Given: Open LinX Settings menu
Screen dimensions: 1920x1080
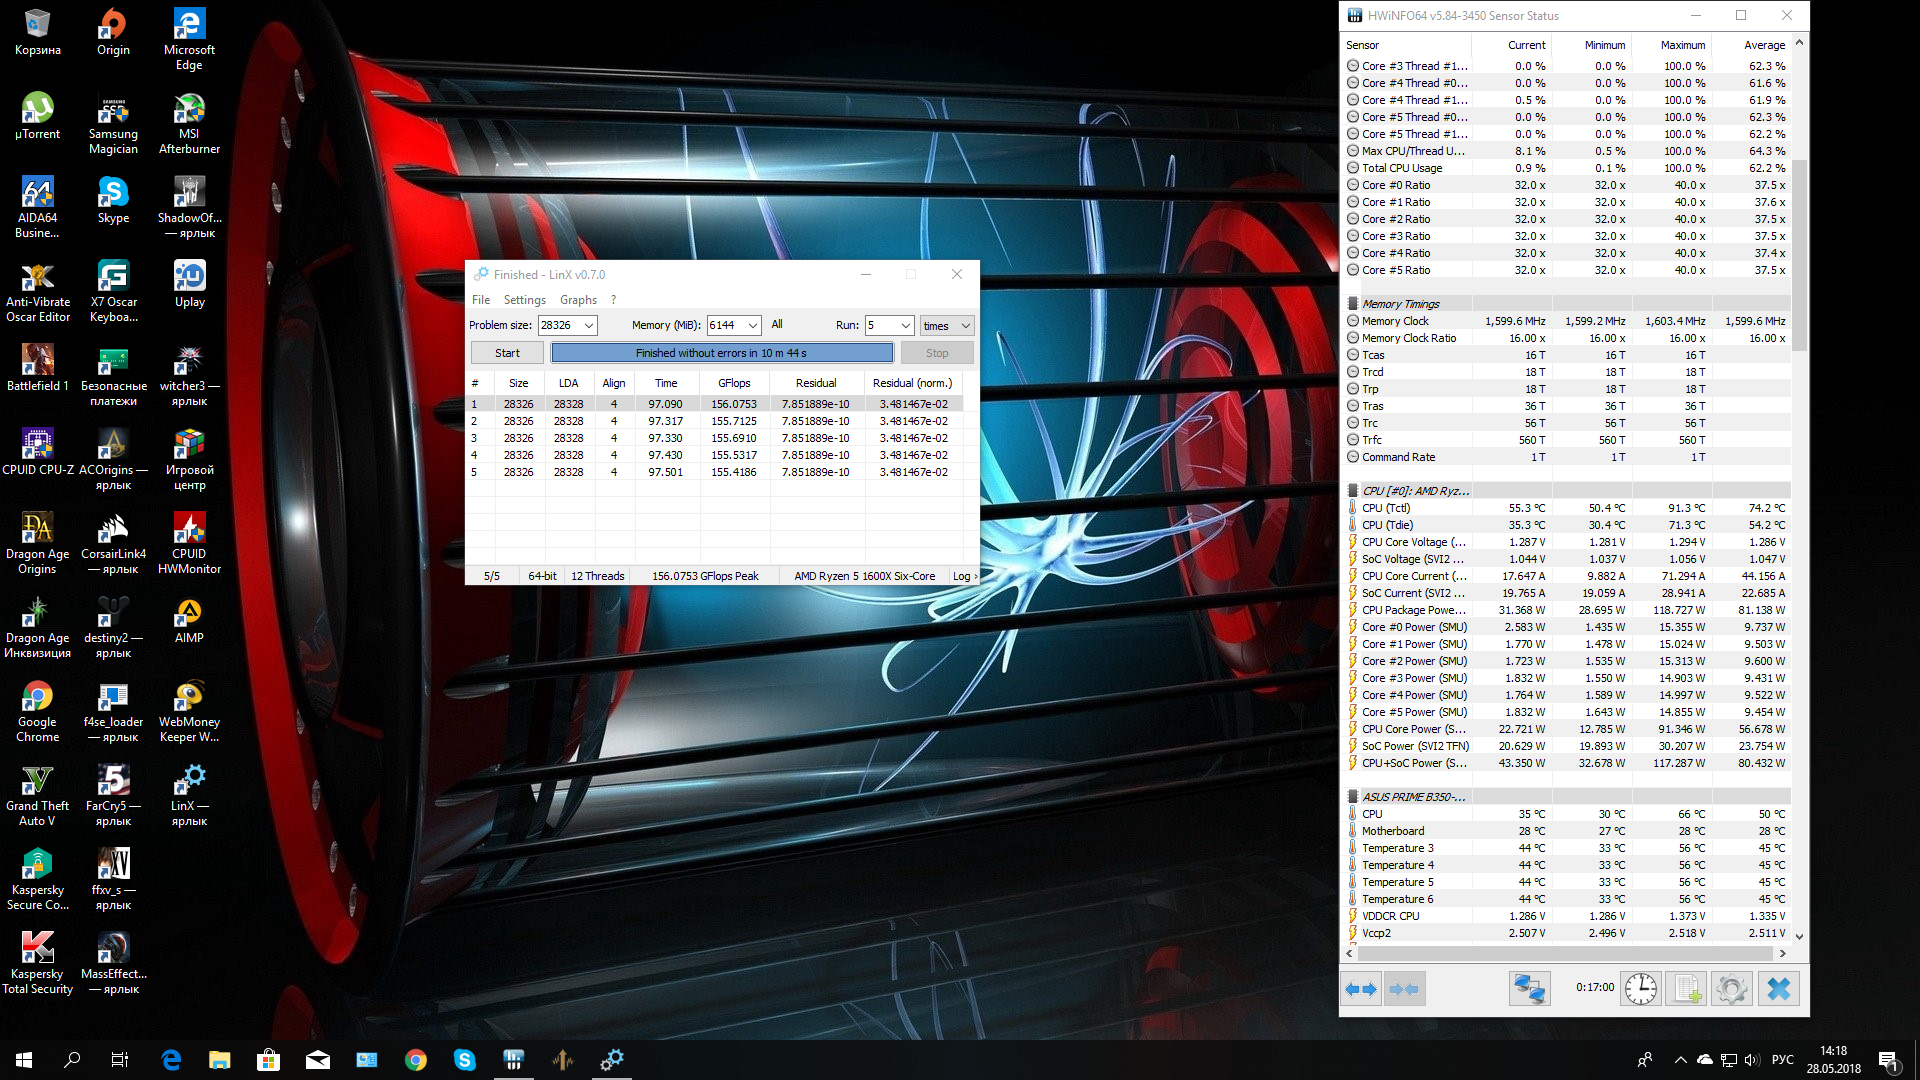Looking at the screenshot, I should pyautogui.click(x=524, y=300).
